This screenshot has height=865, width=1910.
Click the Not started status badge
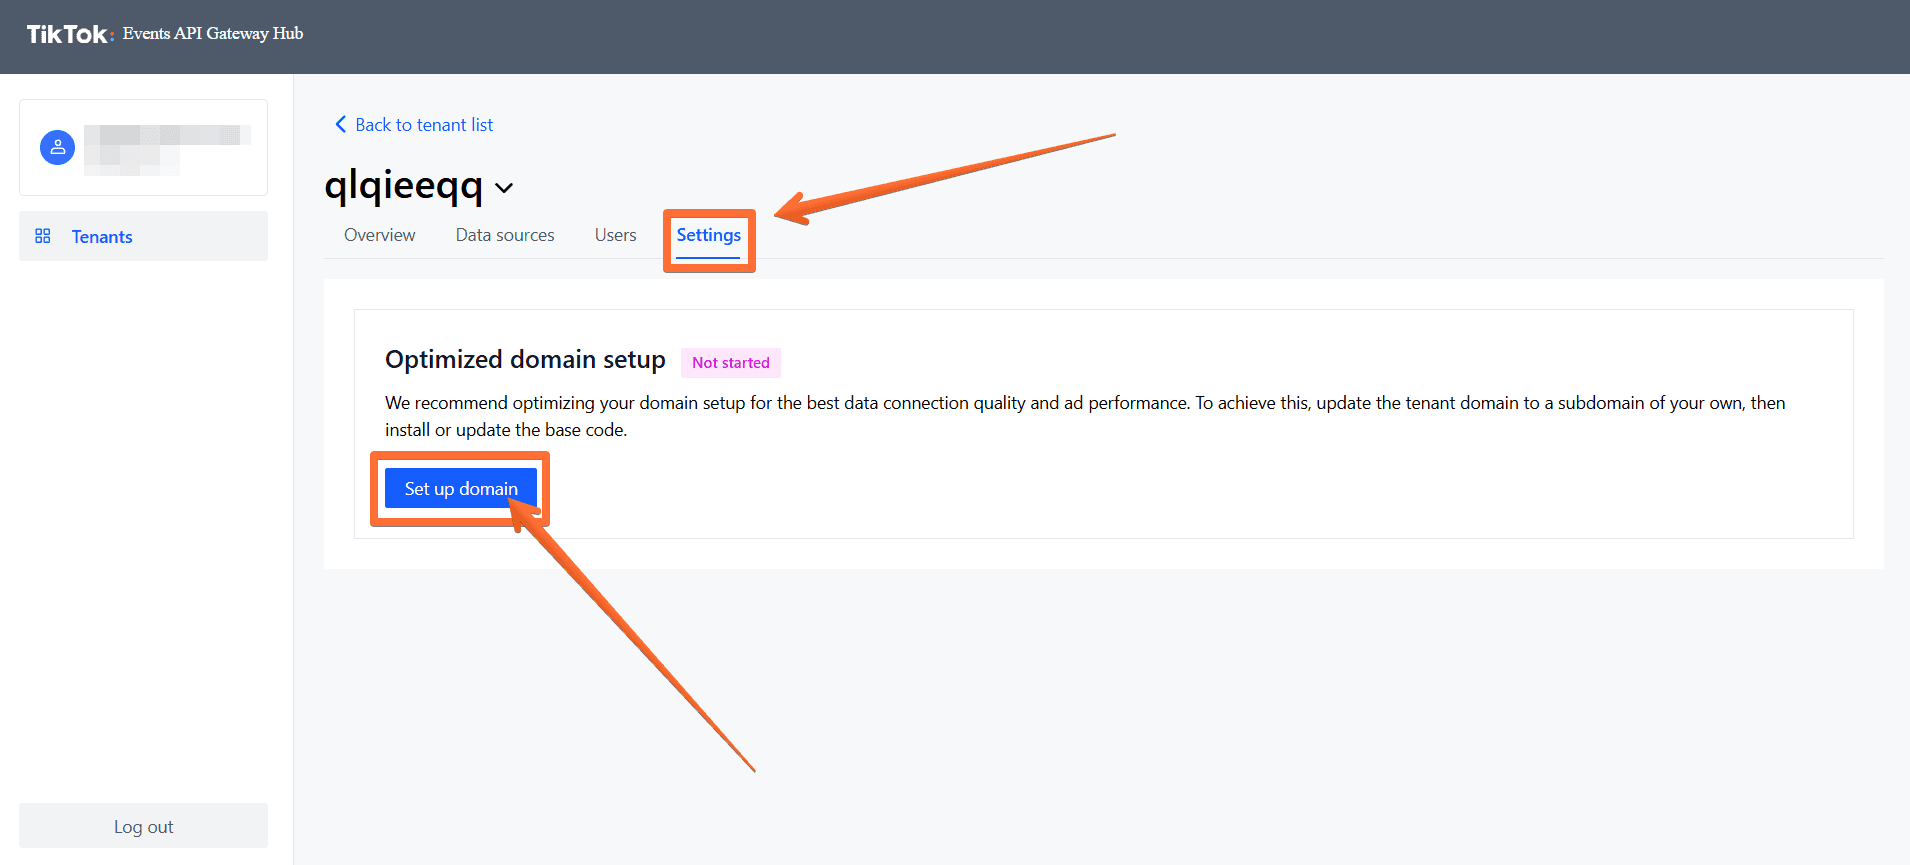pyautogui.click(x=731, y=362)
